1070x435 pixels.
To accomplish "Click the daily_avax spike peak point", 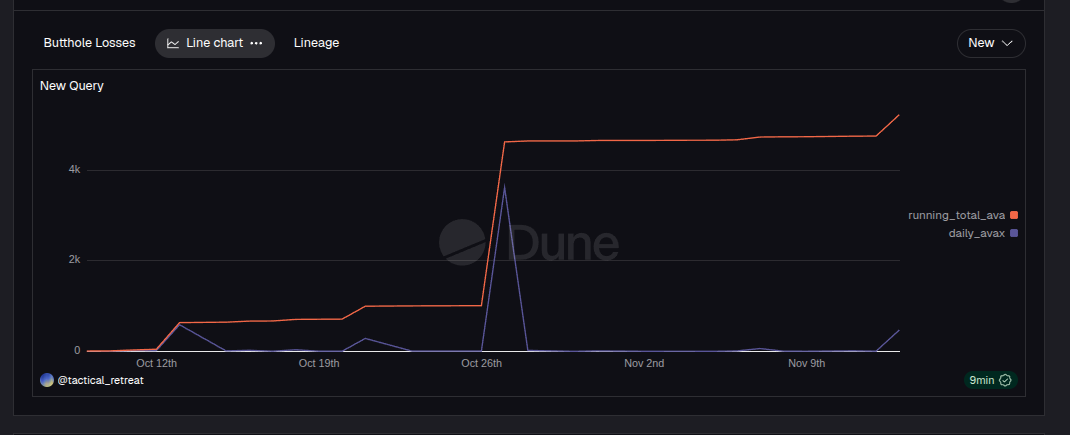I will tap(504, 186).
